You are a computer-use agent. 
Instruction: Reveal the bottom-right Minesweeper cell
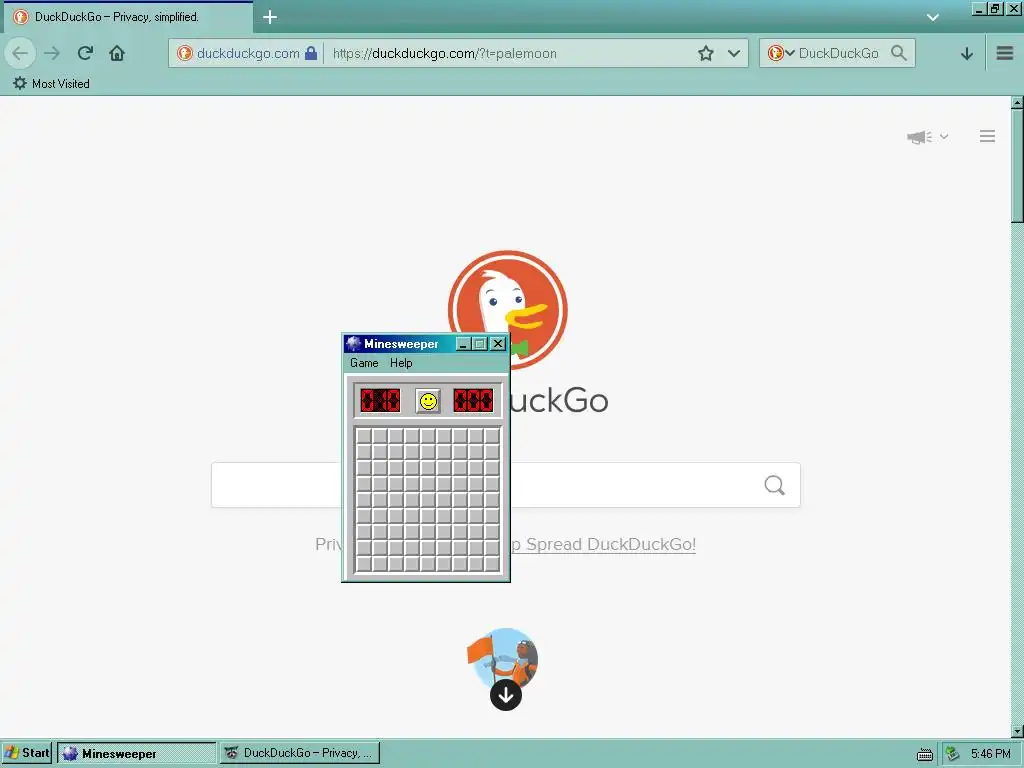point(492,564)
